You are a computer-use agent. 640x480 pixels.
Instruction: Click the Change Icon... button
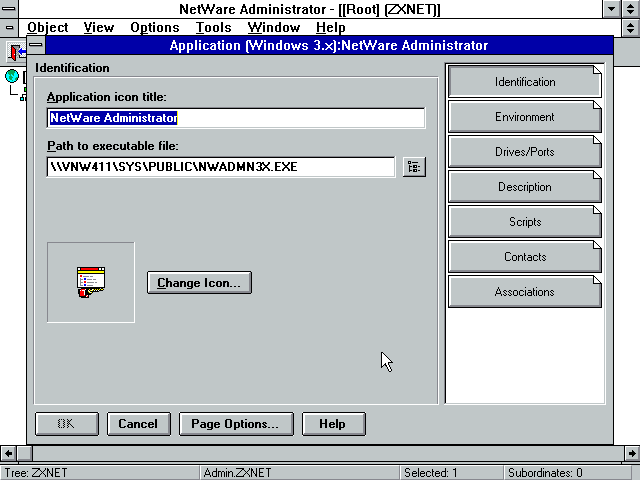pyautogui.click(x=199, y=282)
